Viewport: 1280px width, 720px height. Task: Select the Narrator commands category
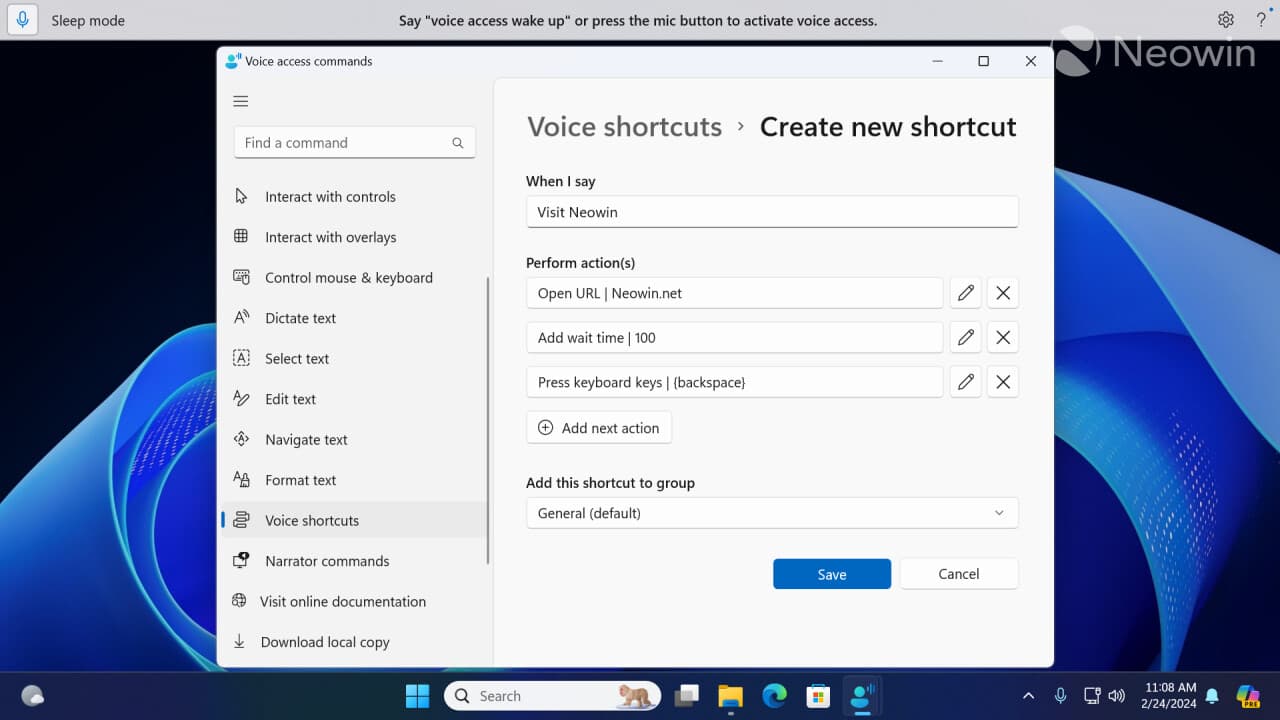click(x=326, y=561)
